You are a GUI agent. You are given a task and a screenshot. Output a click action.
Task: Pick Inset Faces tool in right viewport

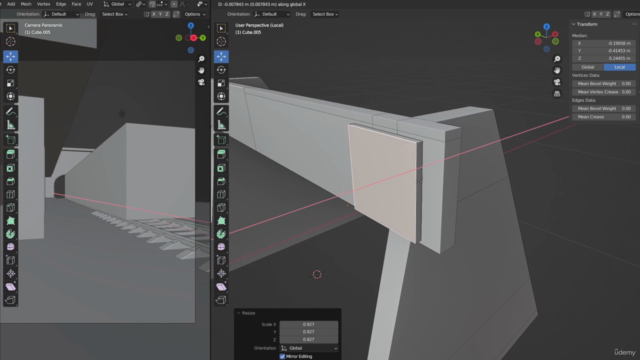(221, 168)
